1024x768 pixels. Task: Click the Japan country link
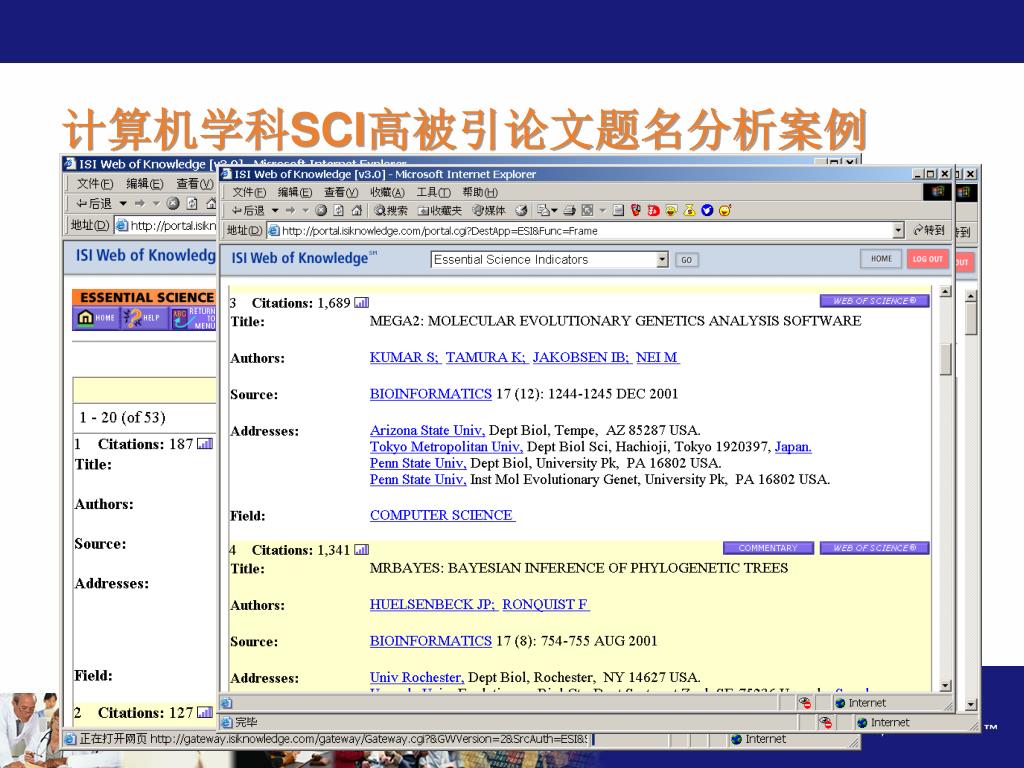pyautogui.click(x=793, y=447)
